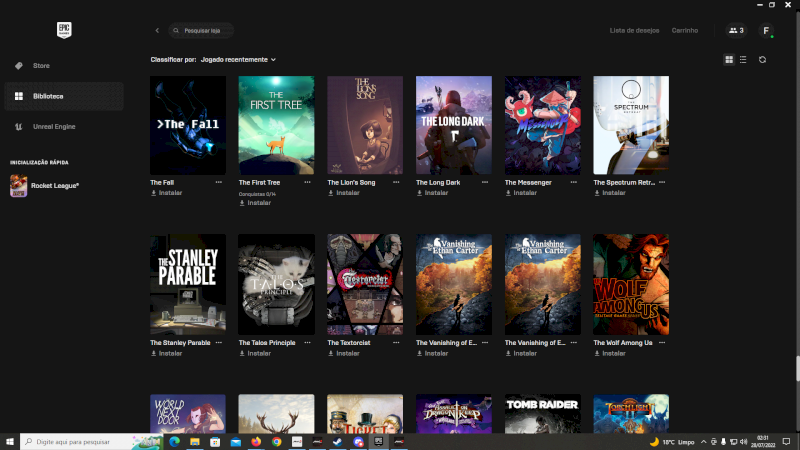Open Microsoft Edge from taskbar
Image resolution: width=800 pixels, height=450 pixels.
[x=174, y=442]
